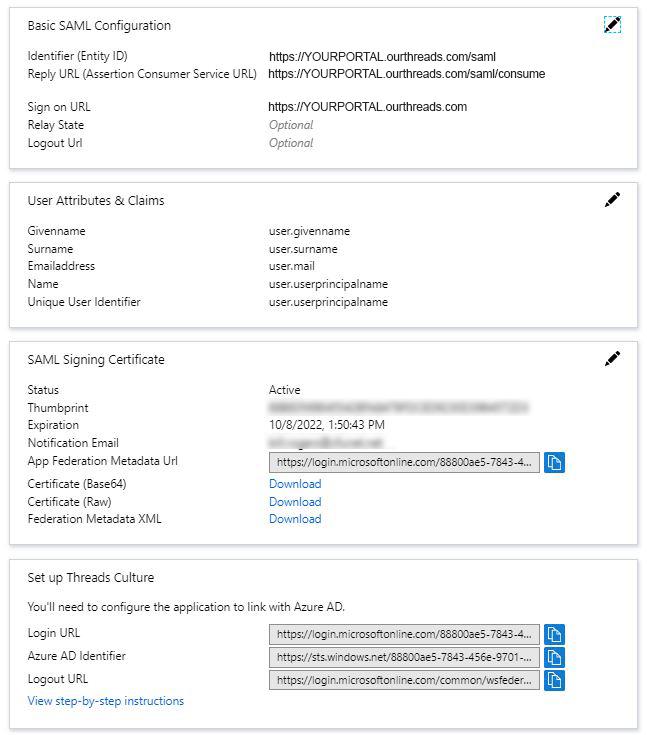Click the Givenname label
Viewport: 647px width, 735px height.
56,231
